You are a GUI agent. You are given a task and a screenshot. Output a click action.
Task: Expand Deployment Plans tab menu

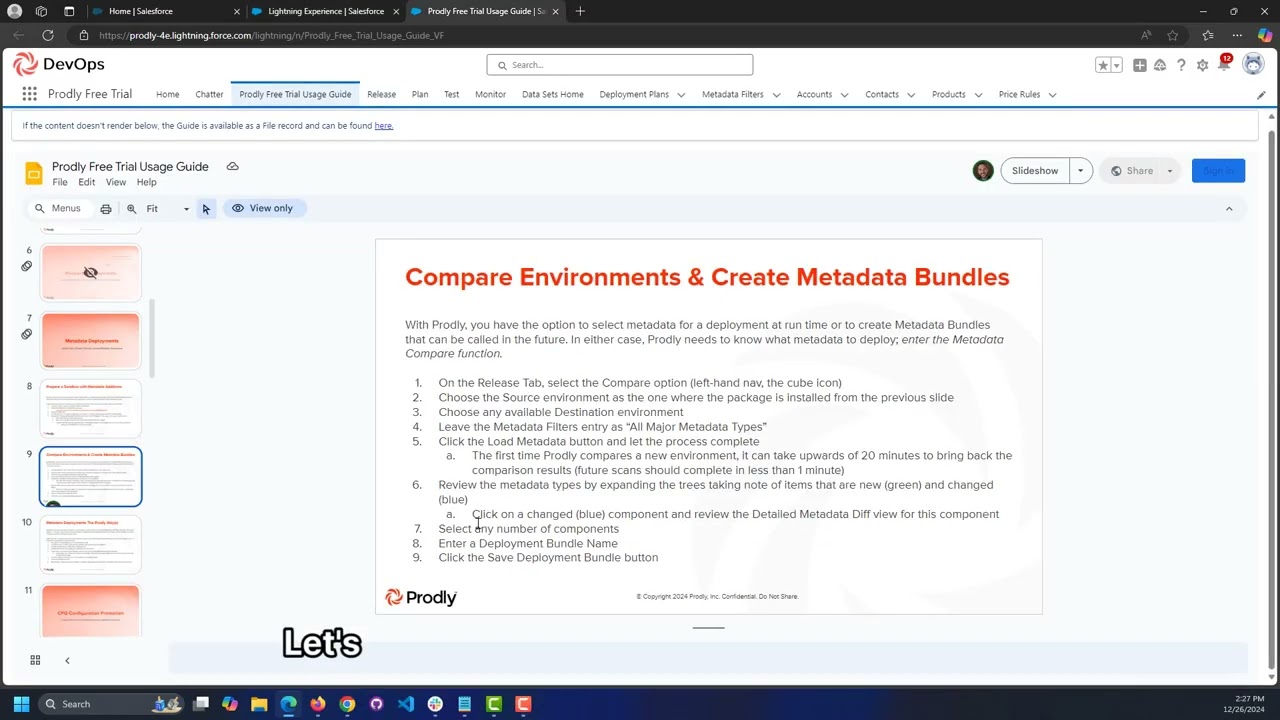coord(681,95)
